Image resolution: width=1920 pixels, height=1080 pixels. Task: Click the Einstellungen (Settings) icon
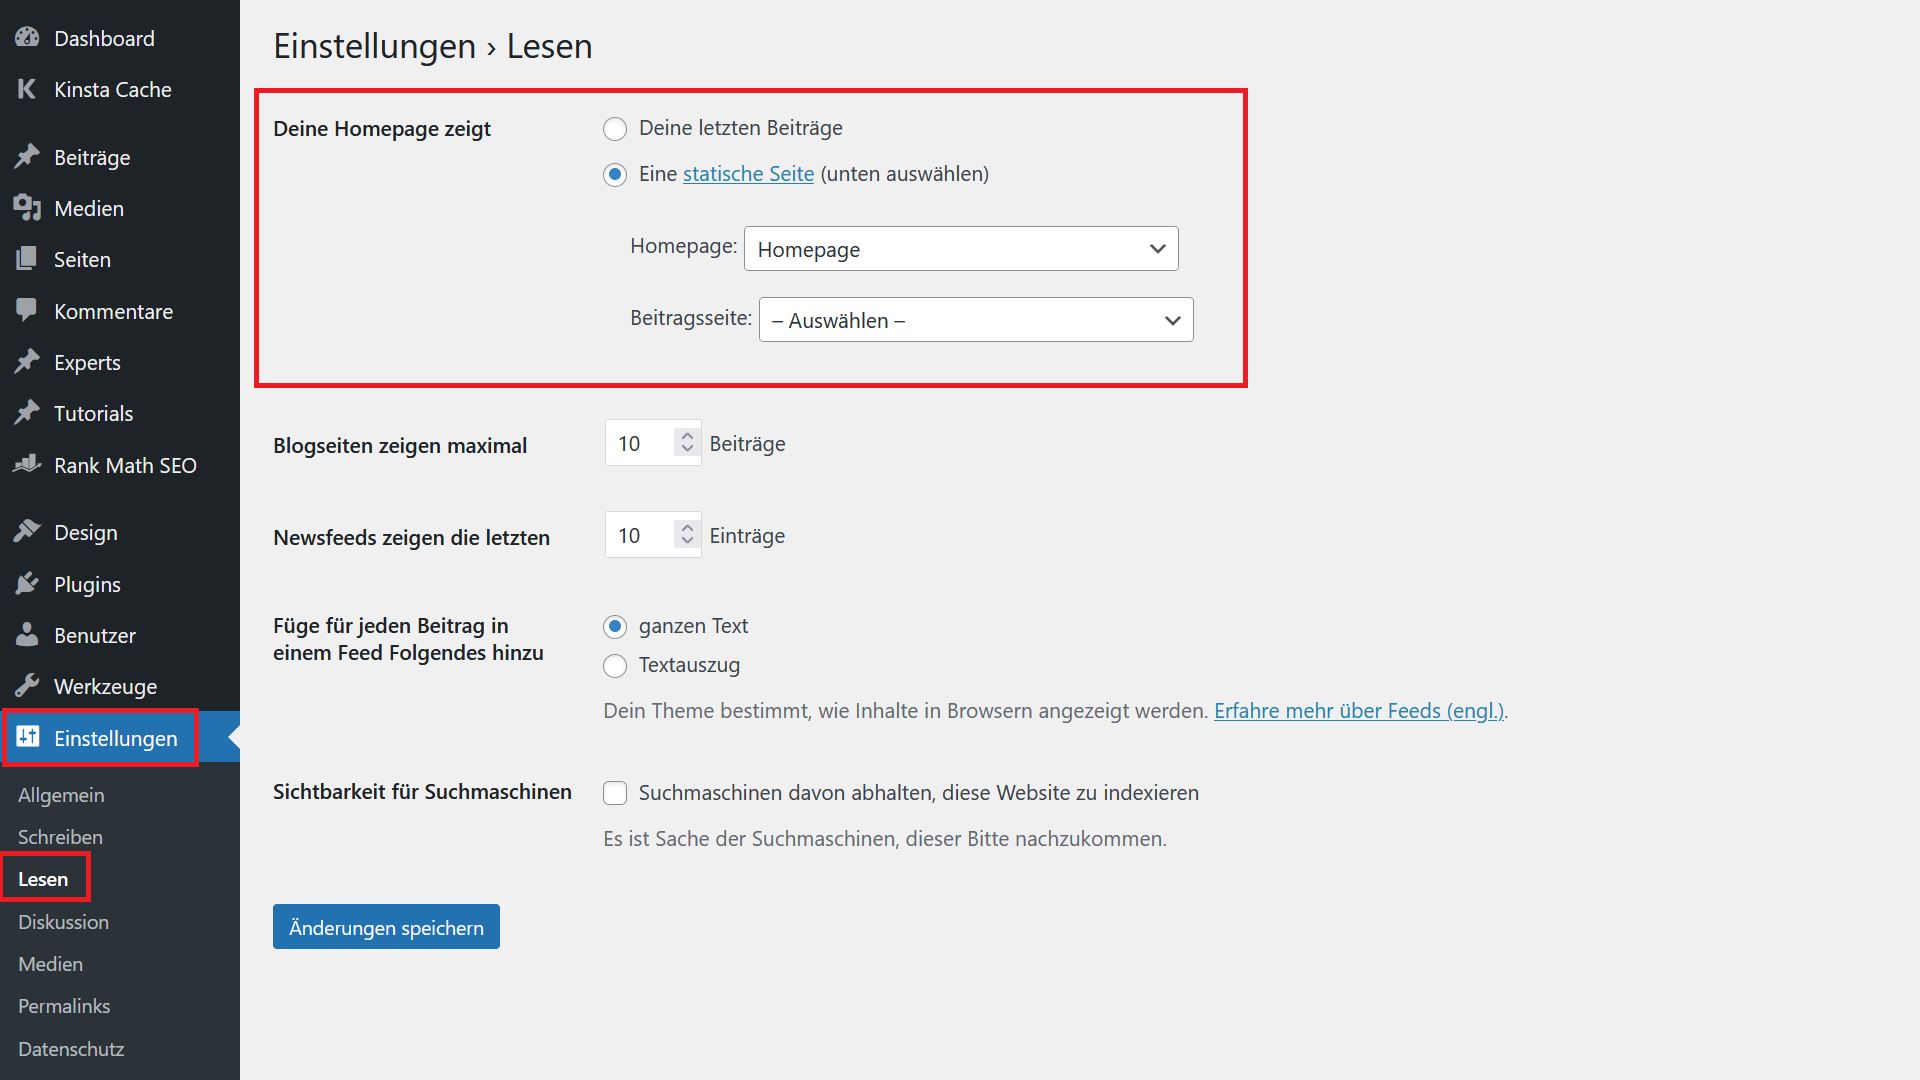28,737
